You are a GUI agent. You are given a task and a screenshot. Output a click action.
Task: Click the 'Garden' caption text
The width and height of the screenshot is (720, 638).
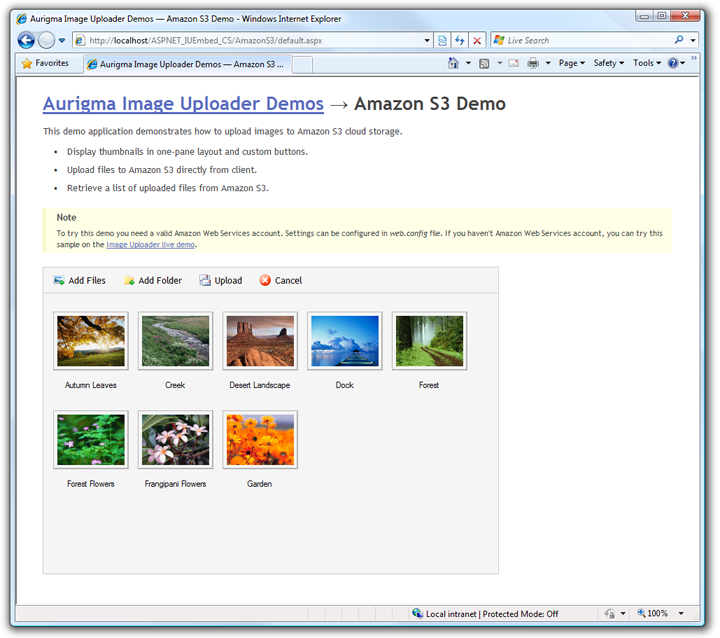click(x=259, y=484)
